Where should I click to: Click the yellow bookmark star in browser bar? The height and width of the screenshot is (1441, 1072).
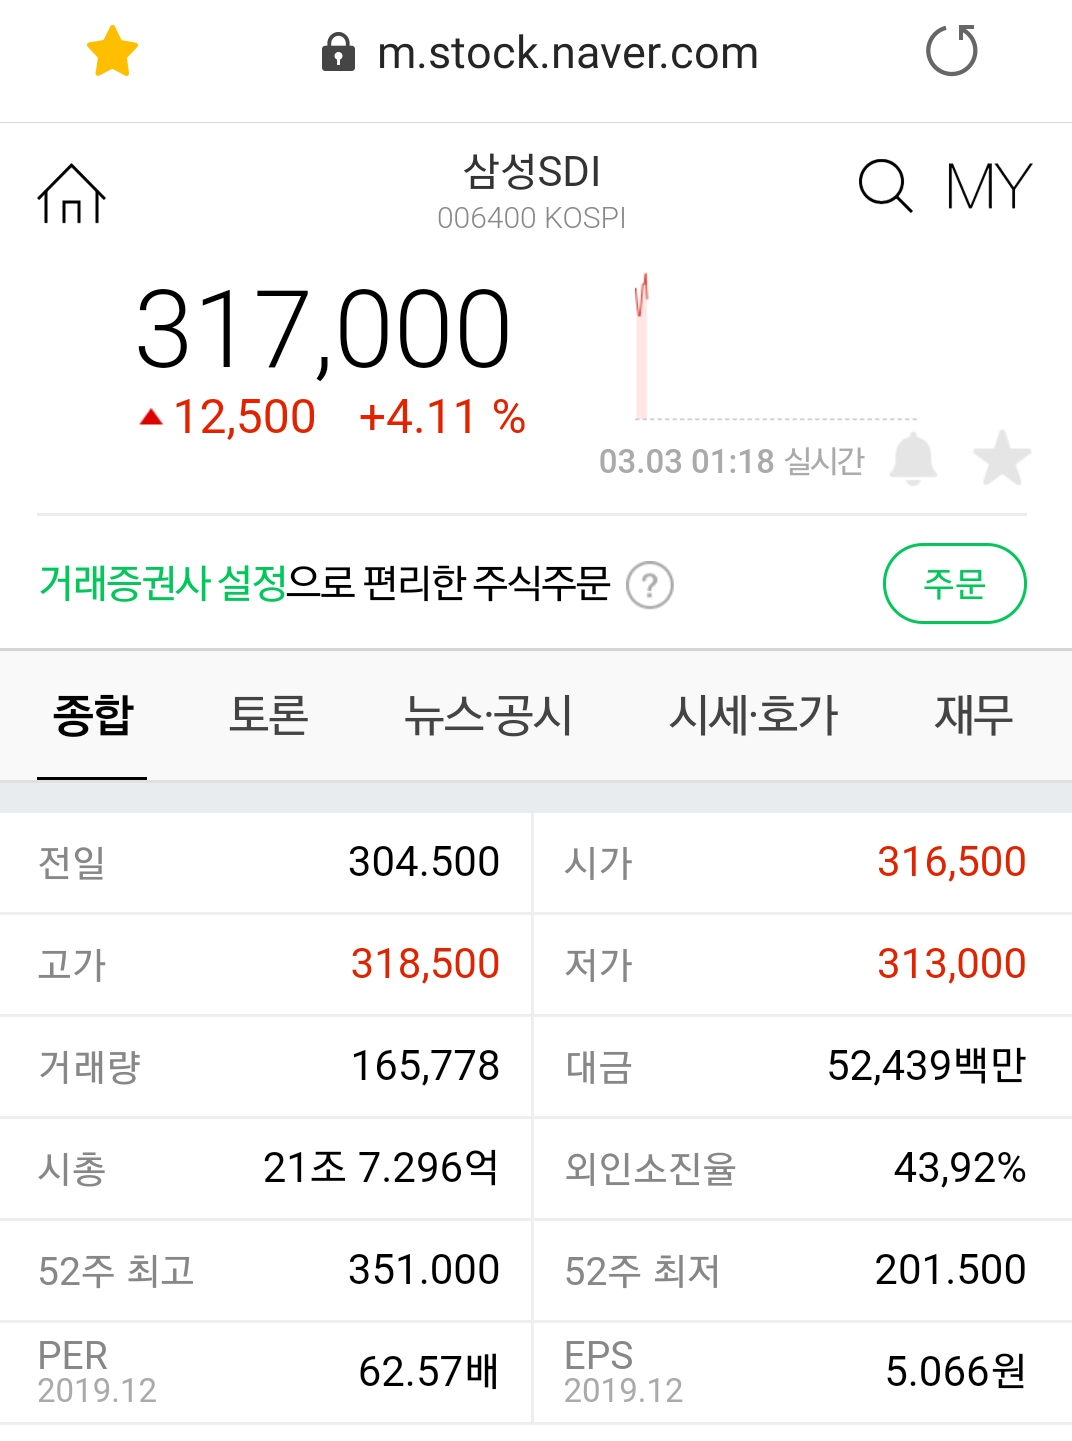112,52
